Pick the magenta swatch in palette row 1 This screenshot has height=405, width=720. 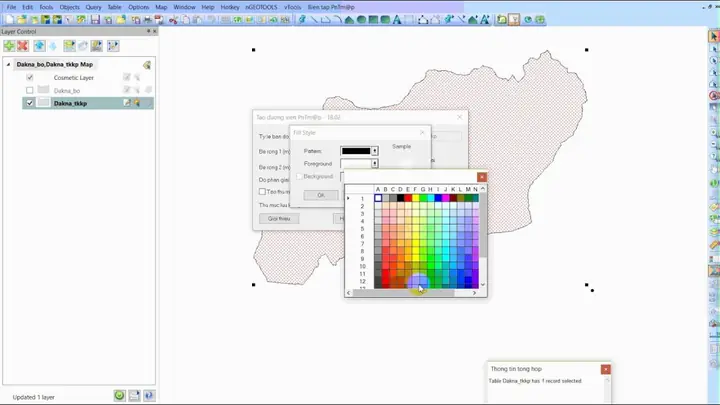[445, 198]
